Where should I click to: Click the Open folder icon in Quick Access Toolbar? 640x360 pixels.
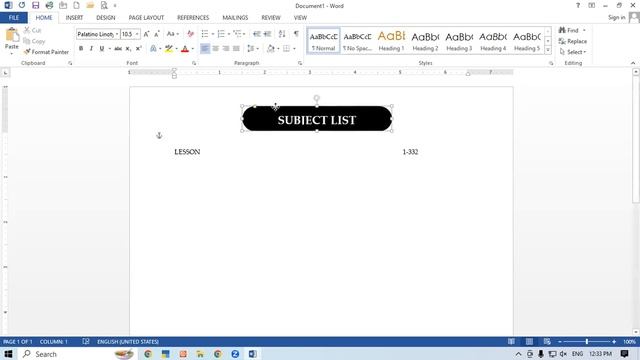(90, 6)
